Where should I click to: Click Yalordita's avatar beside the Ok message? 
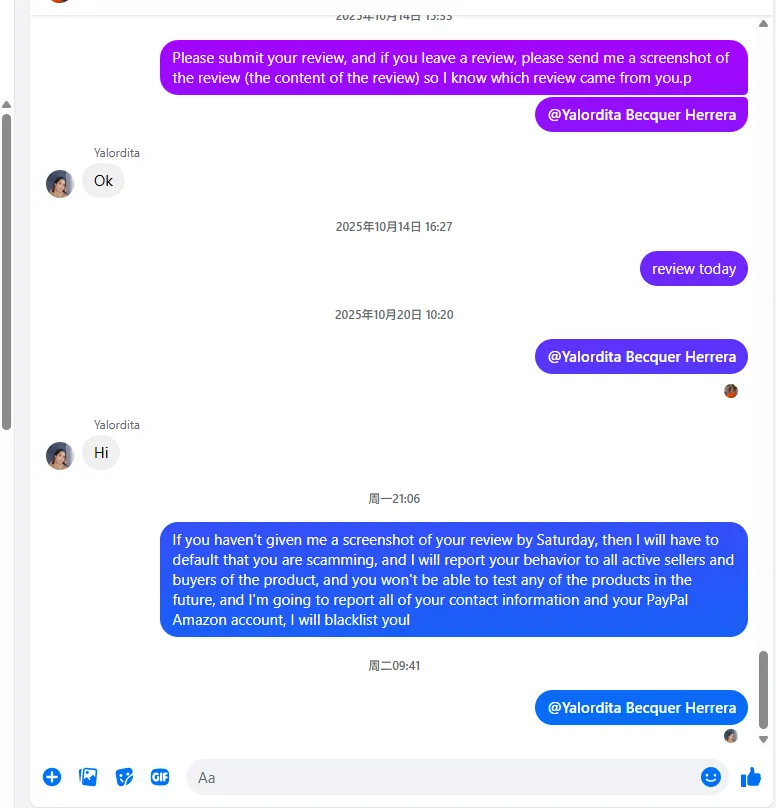click(x=60, y=184)
